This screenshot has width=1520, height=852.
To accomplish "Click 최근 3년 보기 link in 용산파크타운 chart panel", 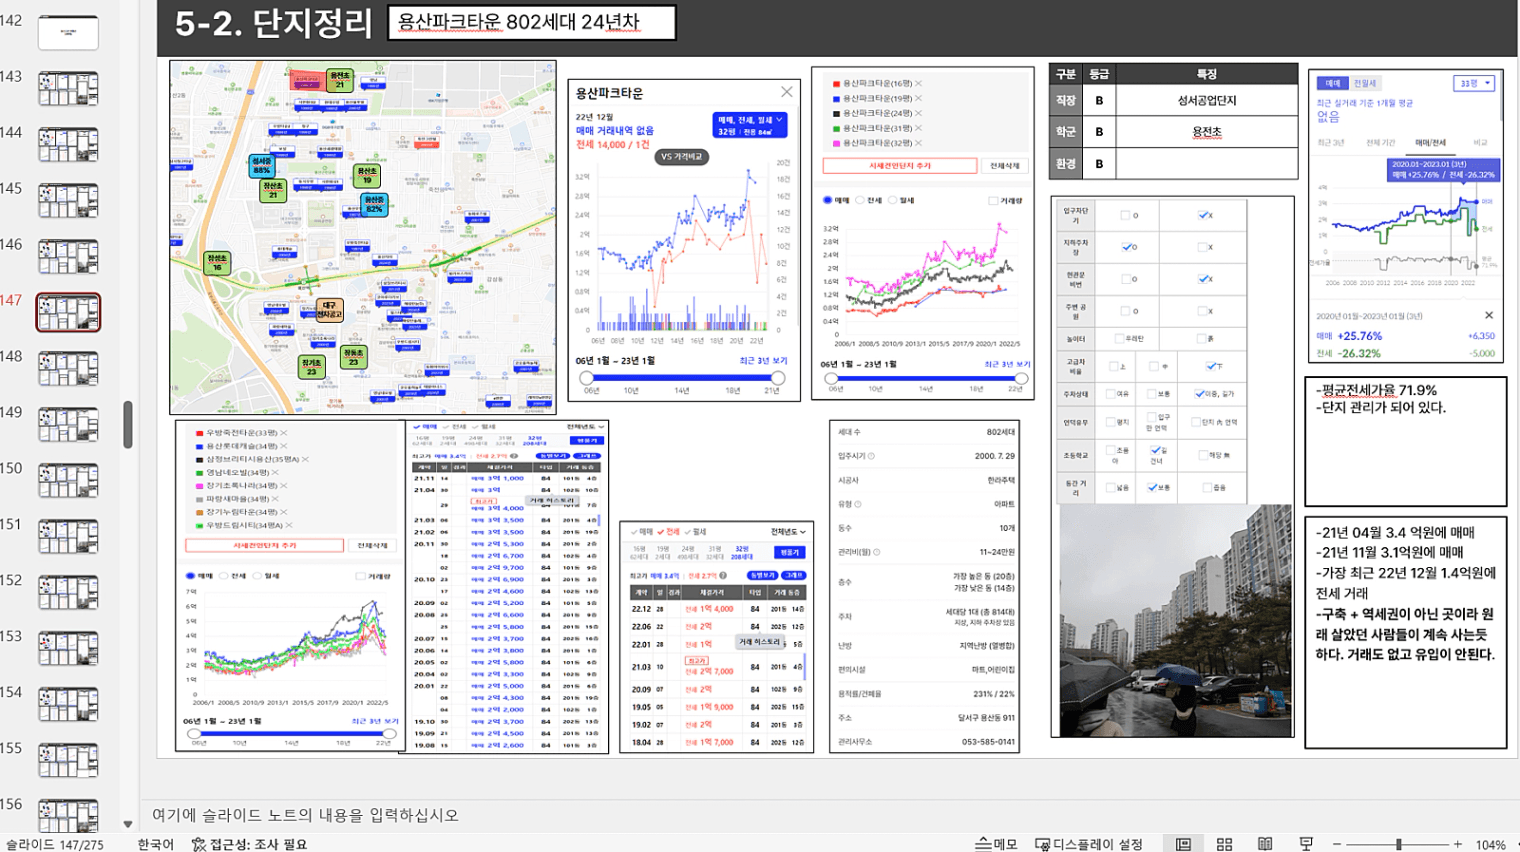I will tap(763, 361).
